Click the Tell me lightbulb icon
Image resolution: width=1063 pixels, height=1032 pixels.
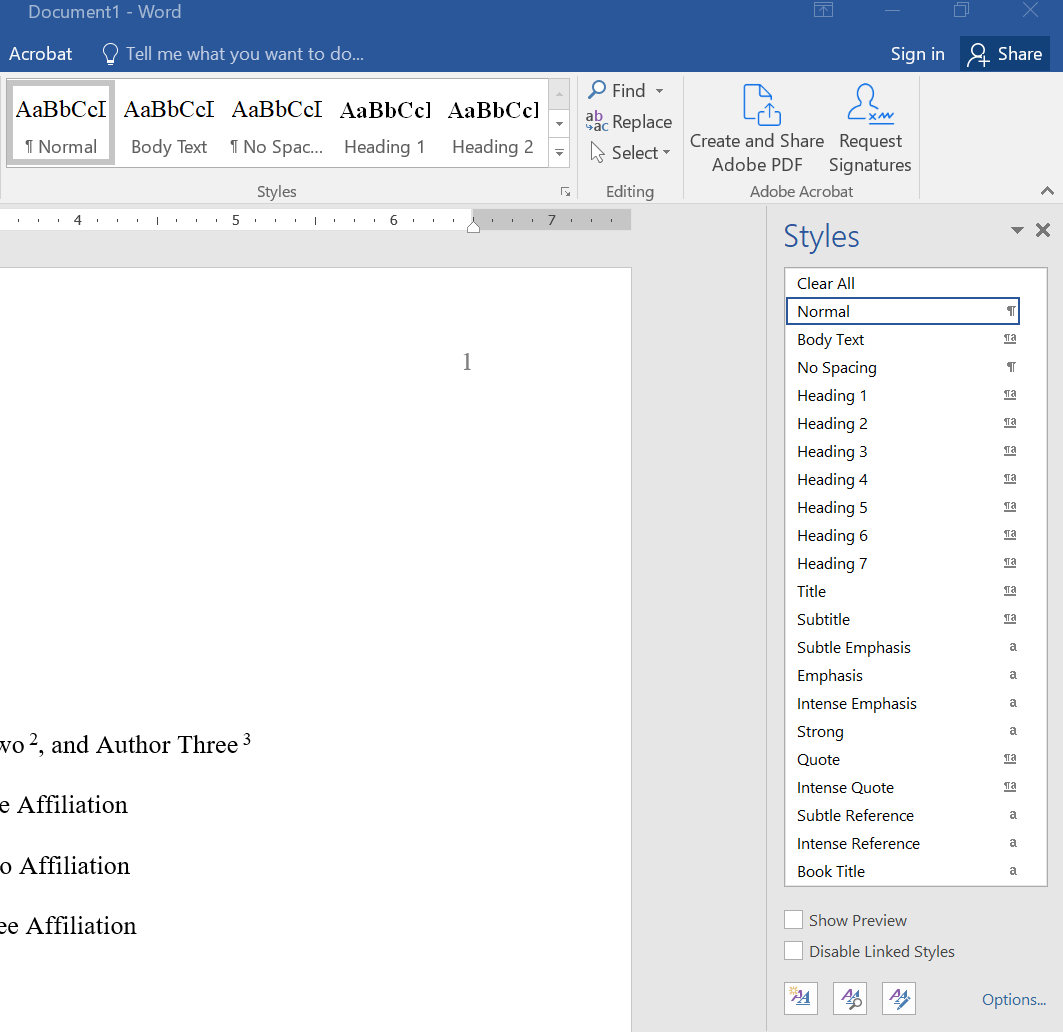[110, 54]
